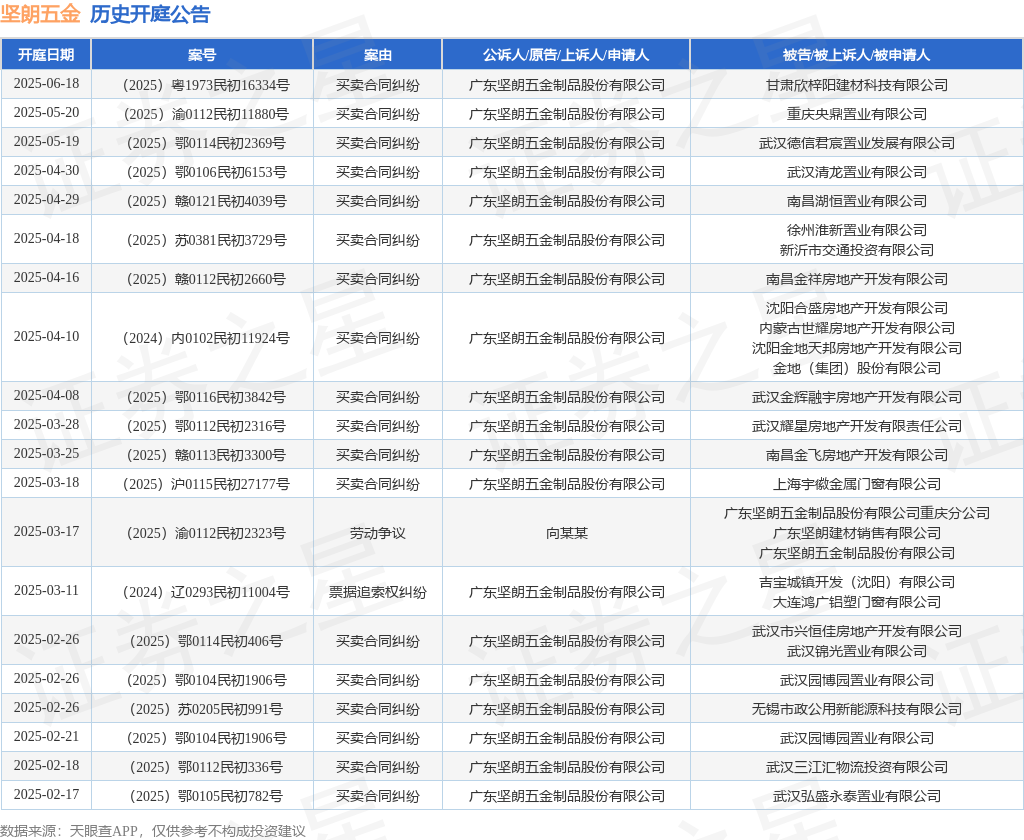Select defendant 武汉金辉融宇房地产开发有限公司
This screenshot has height=840, width=1024.
point(857,397)
